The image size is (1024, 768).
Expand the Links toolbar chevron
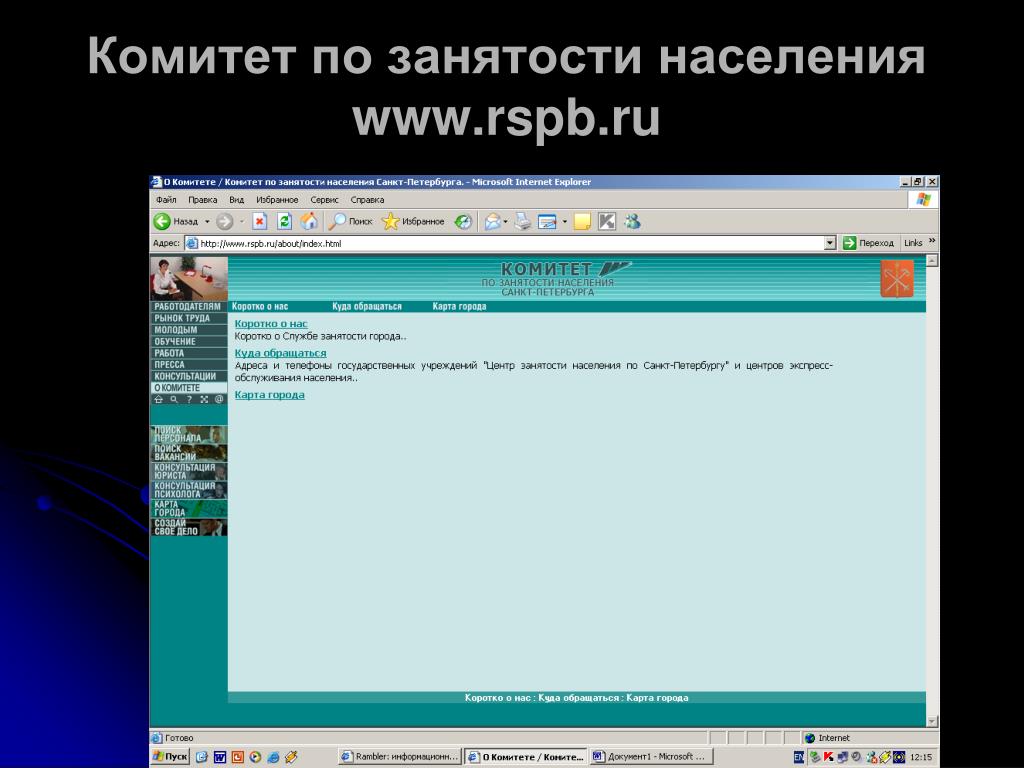point(932,241)
